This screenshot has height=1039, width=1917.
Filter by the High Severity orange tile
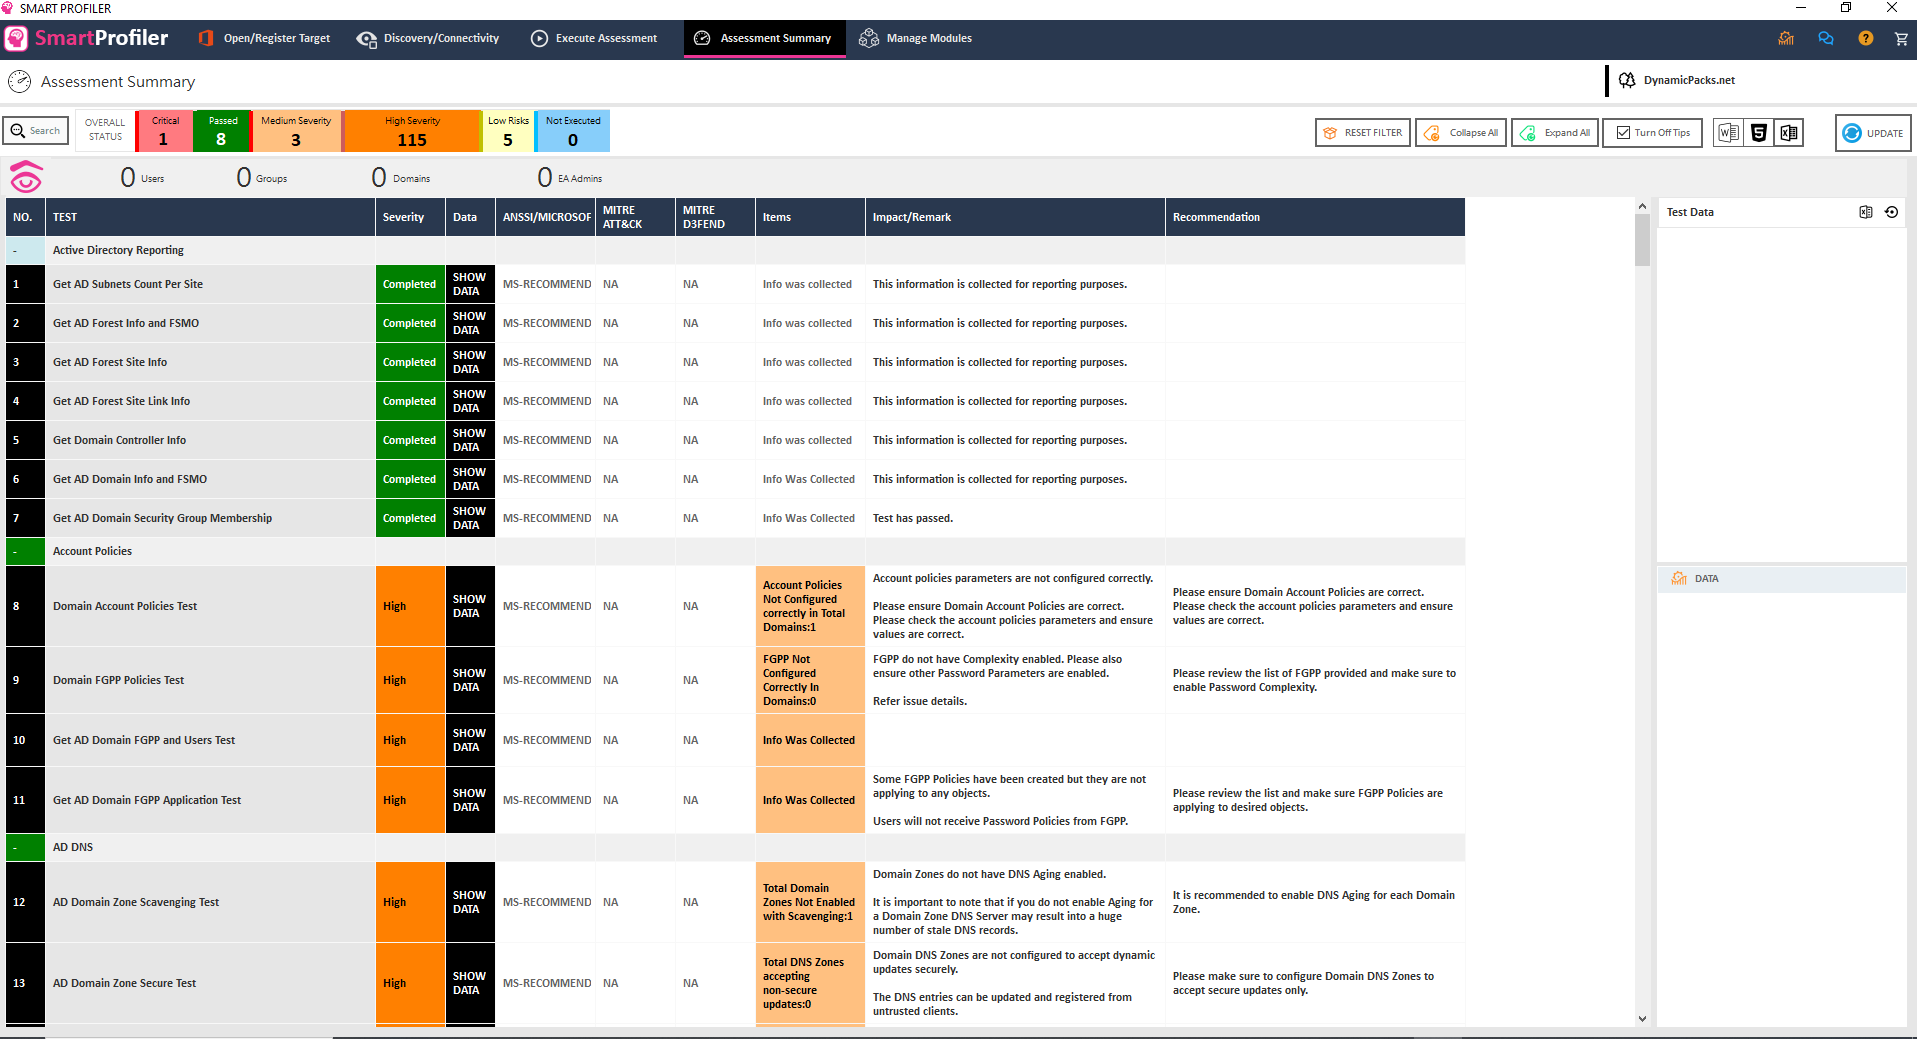coord(412,132)
